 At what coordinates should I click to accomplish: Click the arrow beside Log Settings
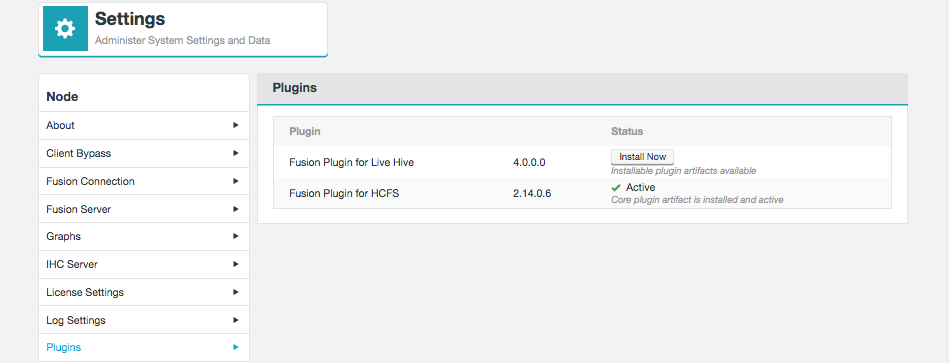point(236,320)
